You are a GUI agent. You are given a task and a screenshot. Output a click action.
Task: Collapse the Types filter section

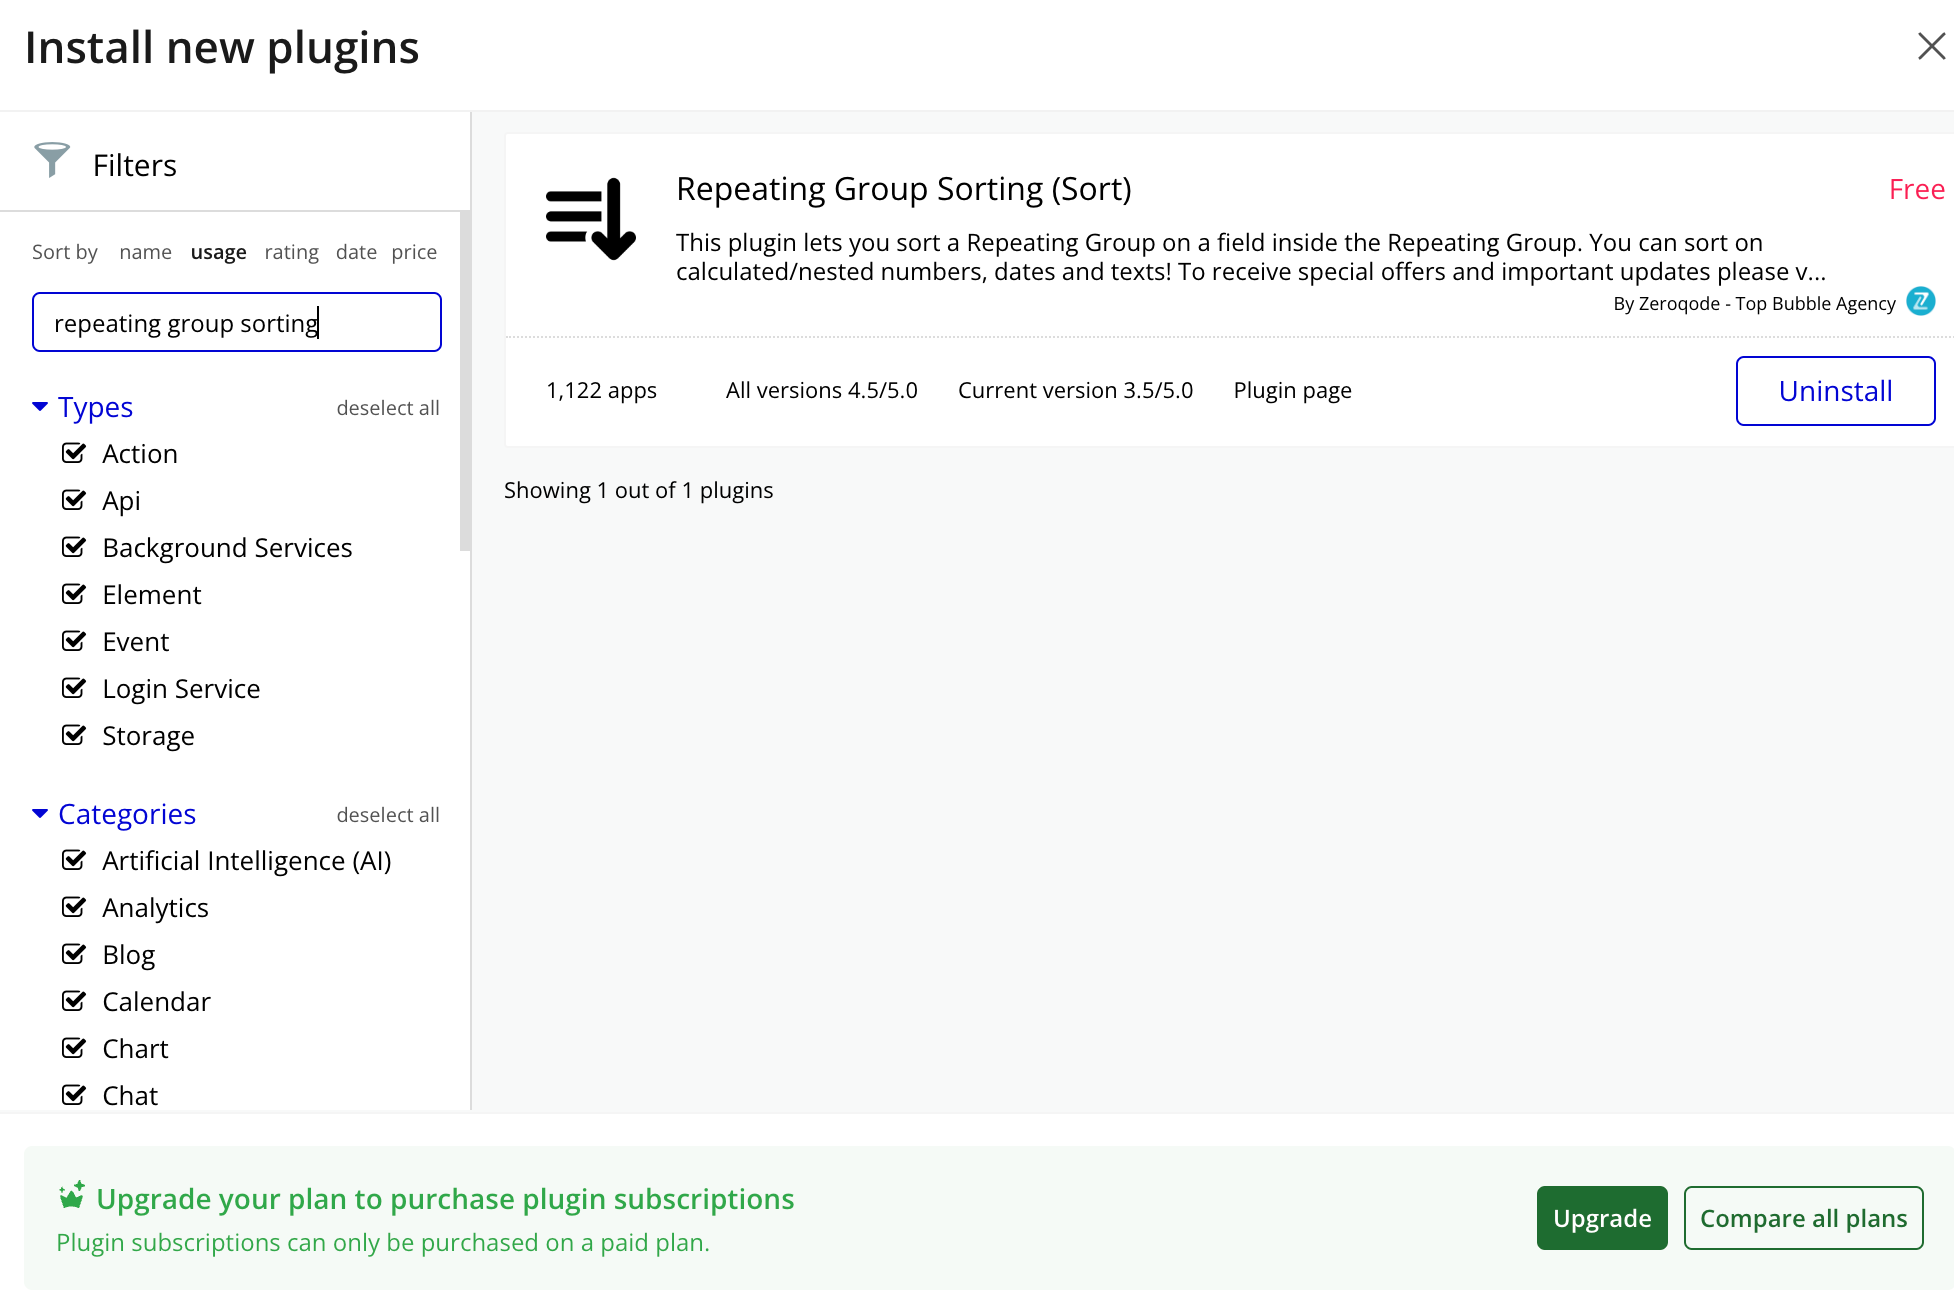(x=40, y=406)
